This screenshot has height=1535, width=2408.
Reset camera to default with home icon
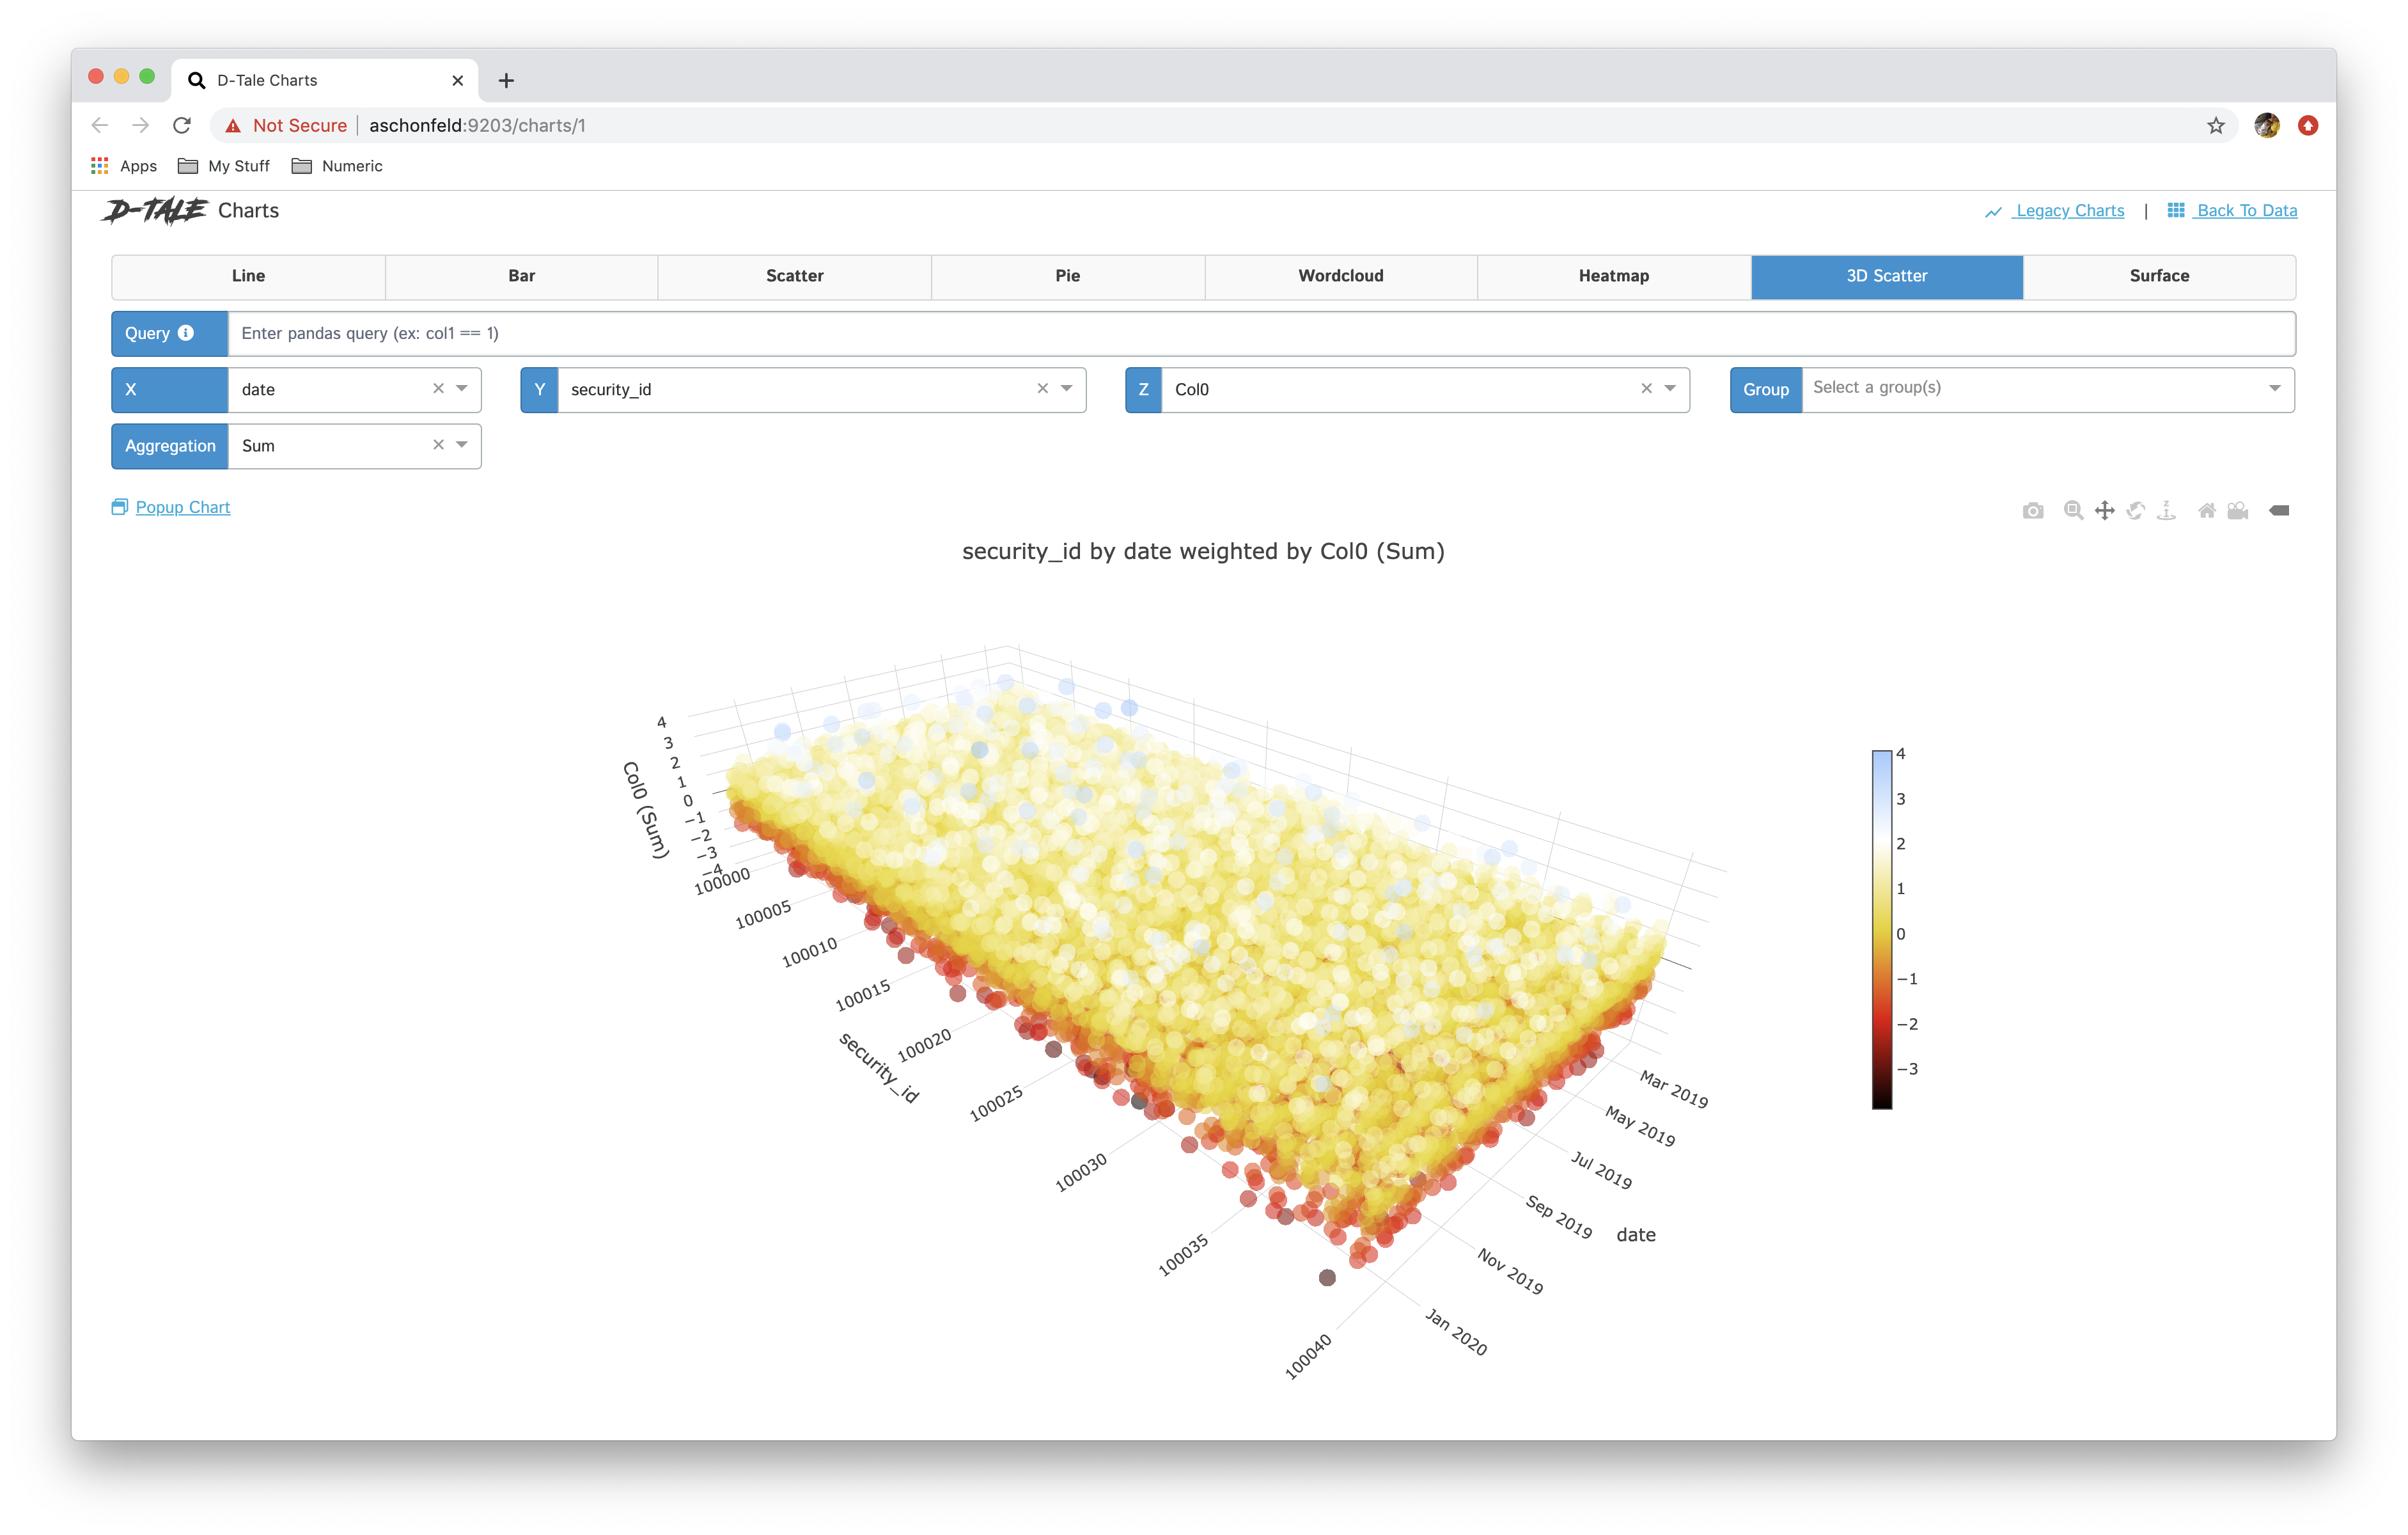[x=2206, y=511]
